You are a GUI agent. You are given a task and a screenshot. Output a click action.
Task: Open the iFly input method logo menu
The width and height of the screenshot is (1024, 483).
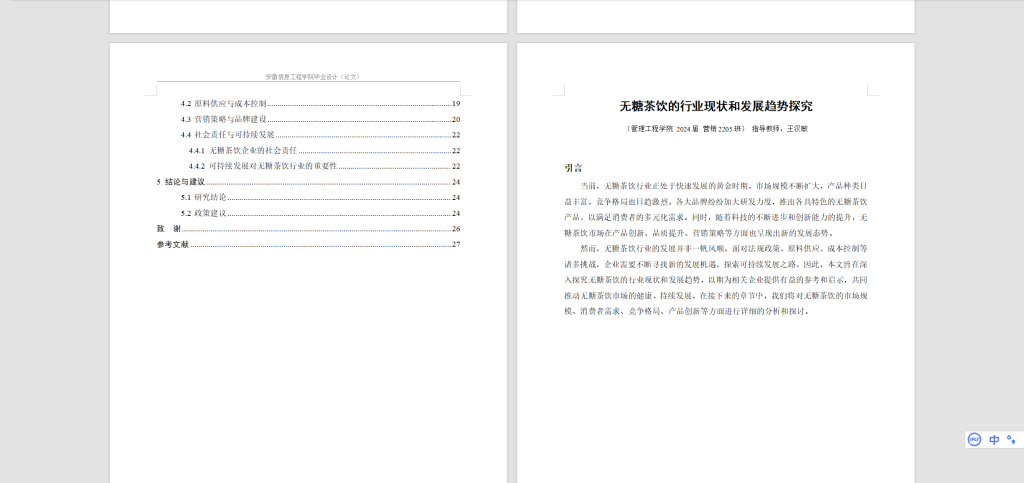pos(974,439)
